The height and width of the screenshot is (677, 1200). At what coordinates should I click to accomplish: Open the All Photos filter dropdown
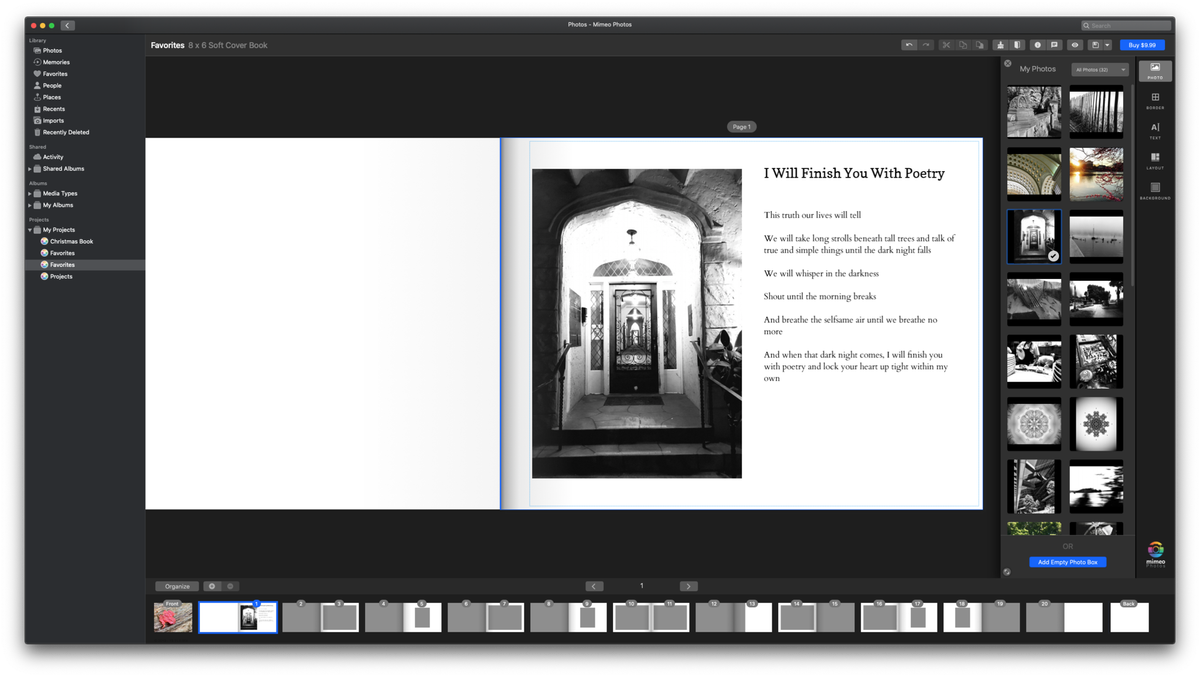pos(1098,69)
